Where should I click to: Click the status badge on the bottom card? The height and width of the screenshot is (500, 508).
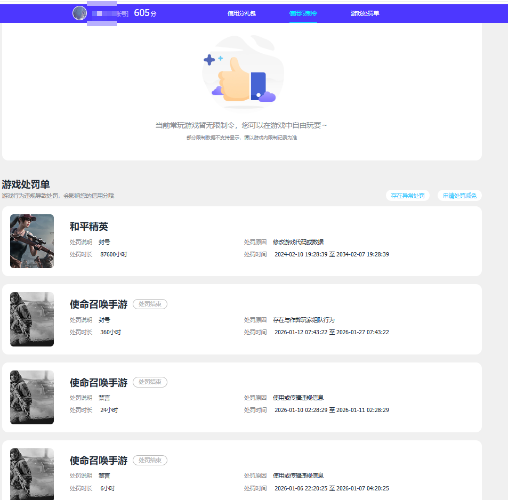click(150, 460)
